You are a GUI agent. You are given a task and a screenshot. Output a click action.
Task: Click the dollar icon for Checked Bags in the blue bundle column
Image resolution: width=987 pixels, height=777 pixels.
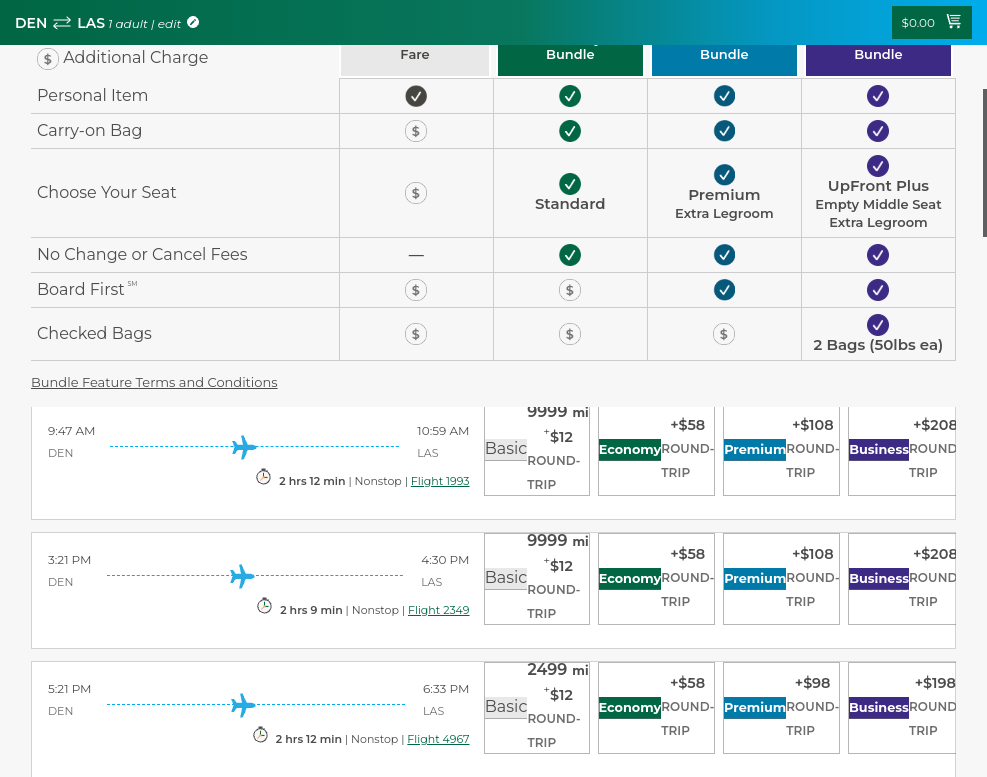724,334
